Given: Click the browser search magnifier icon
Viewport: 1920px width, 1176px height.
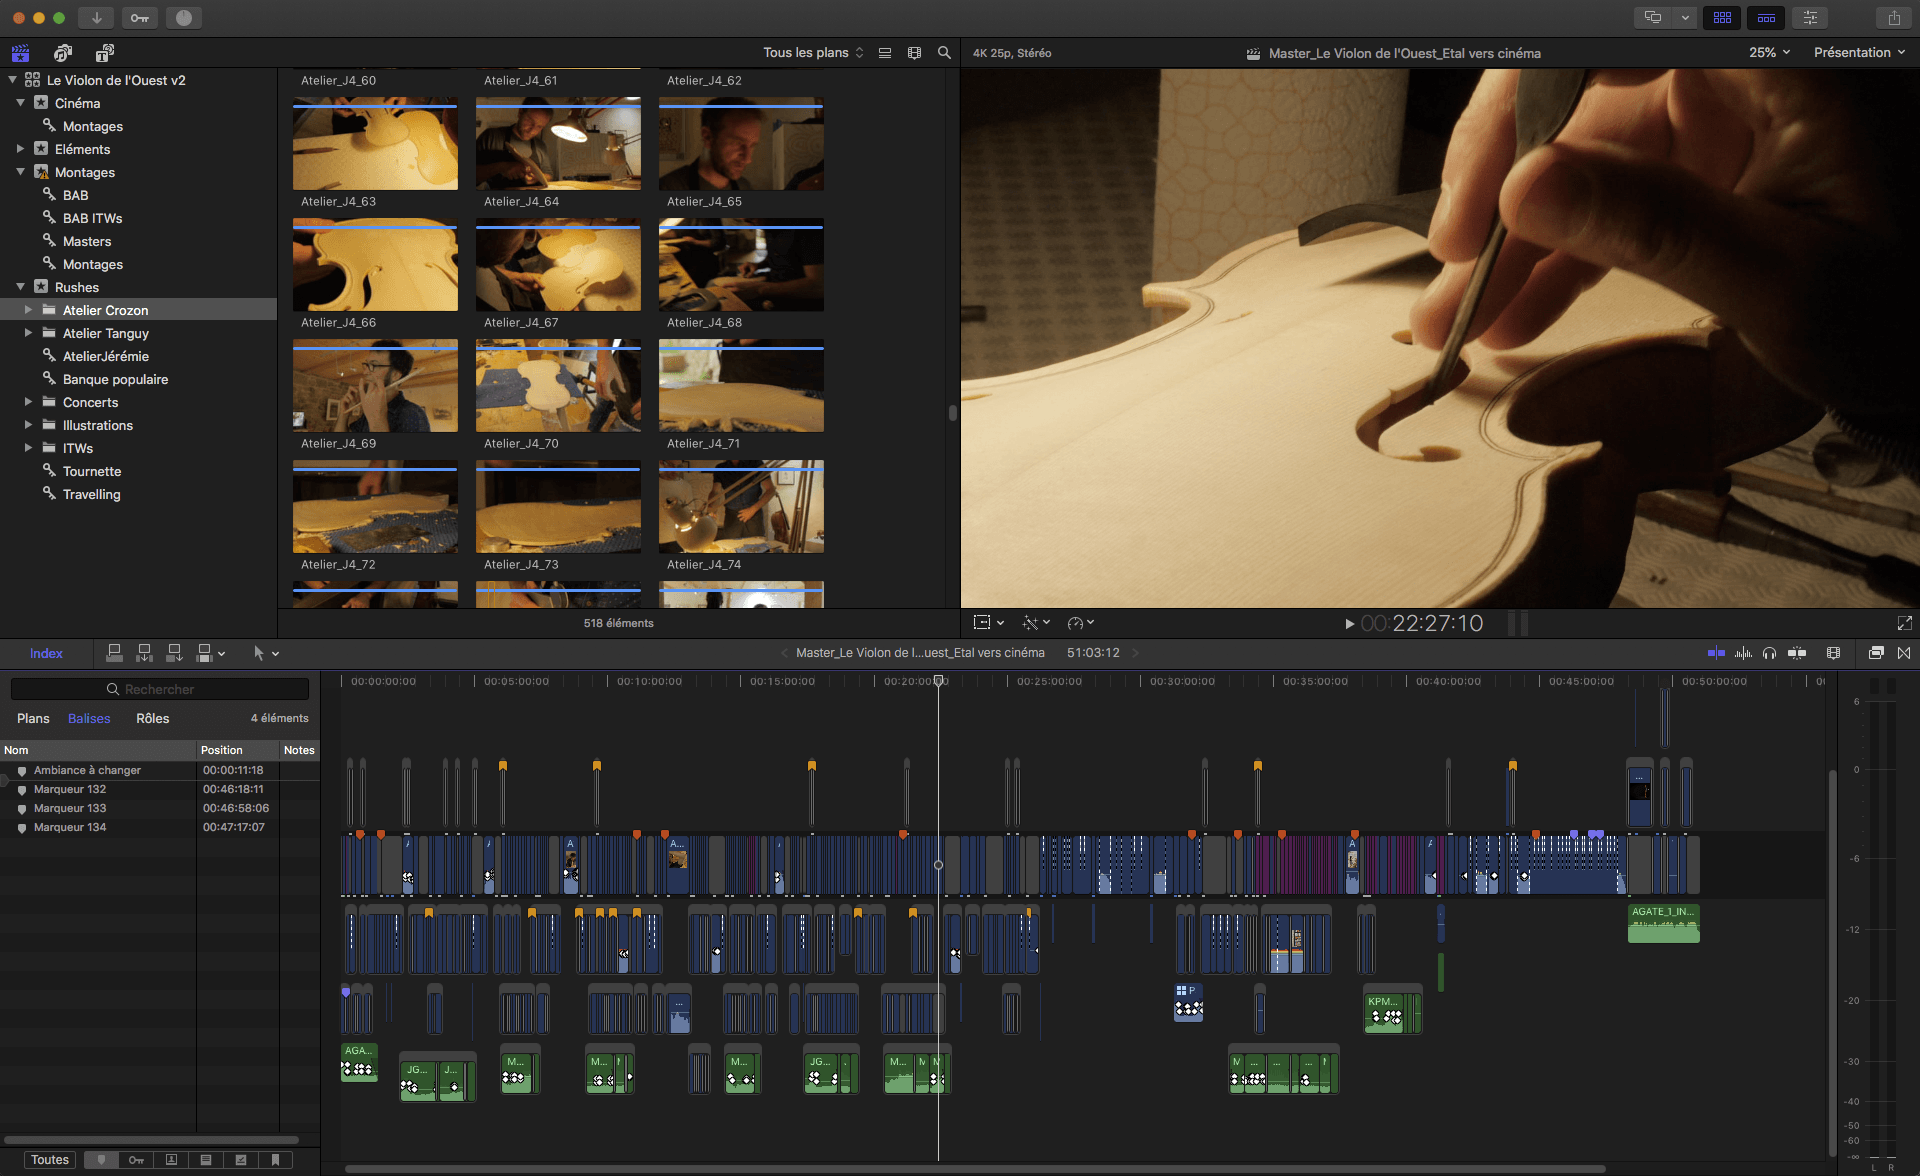Looking at the screenshot, I should (x=944, y=53).
